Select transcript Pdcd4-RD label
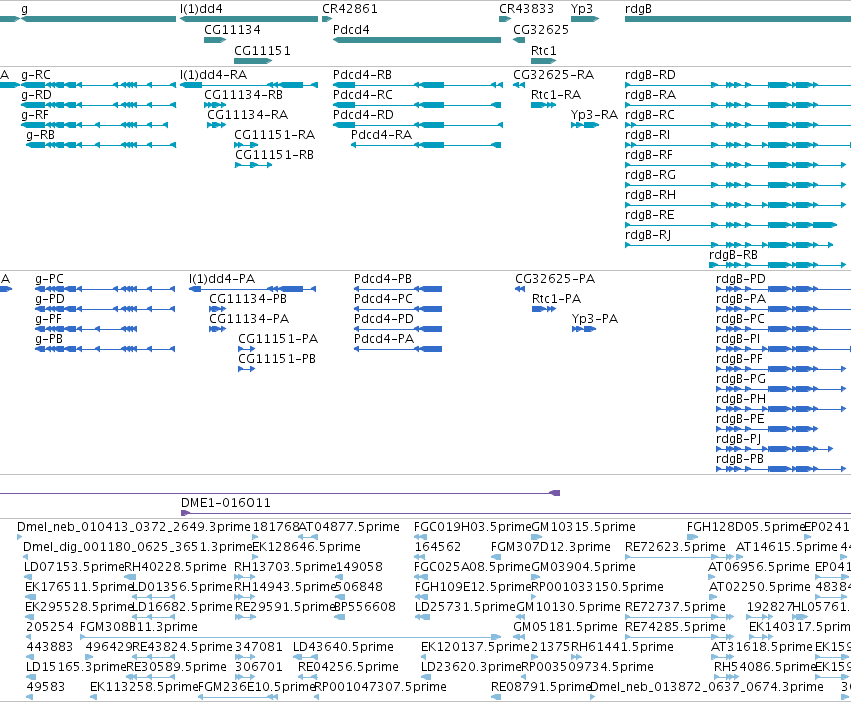Viewport: 851px width, 702px height. pos(363,115)
